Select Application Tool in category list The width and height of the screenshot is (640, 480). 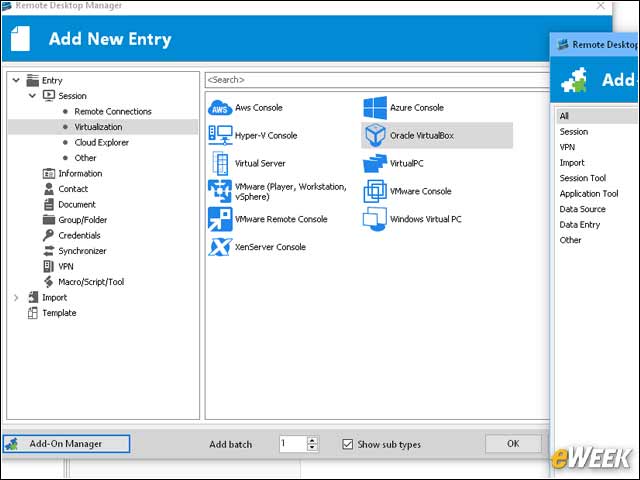pos(589,193)
